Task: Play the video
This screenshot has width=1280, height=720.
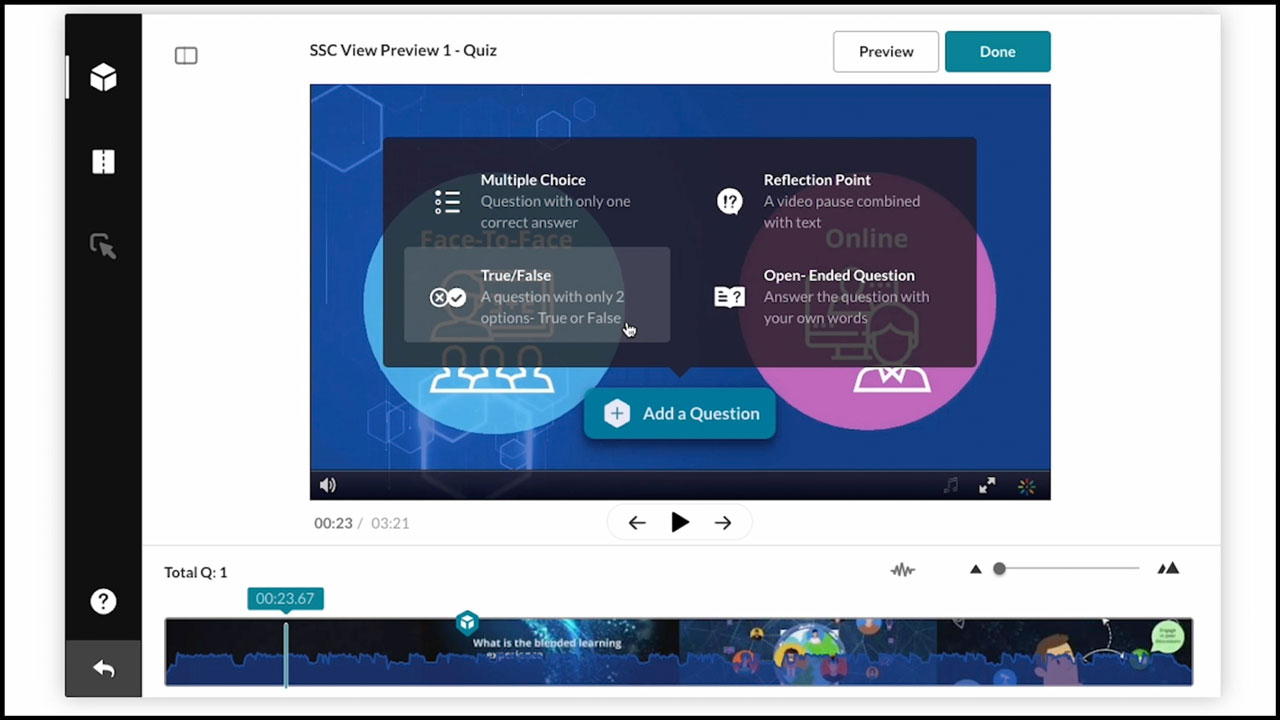Action: 680,522
